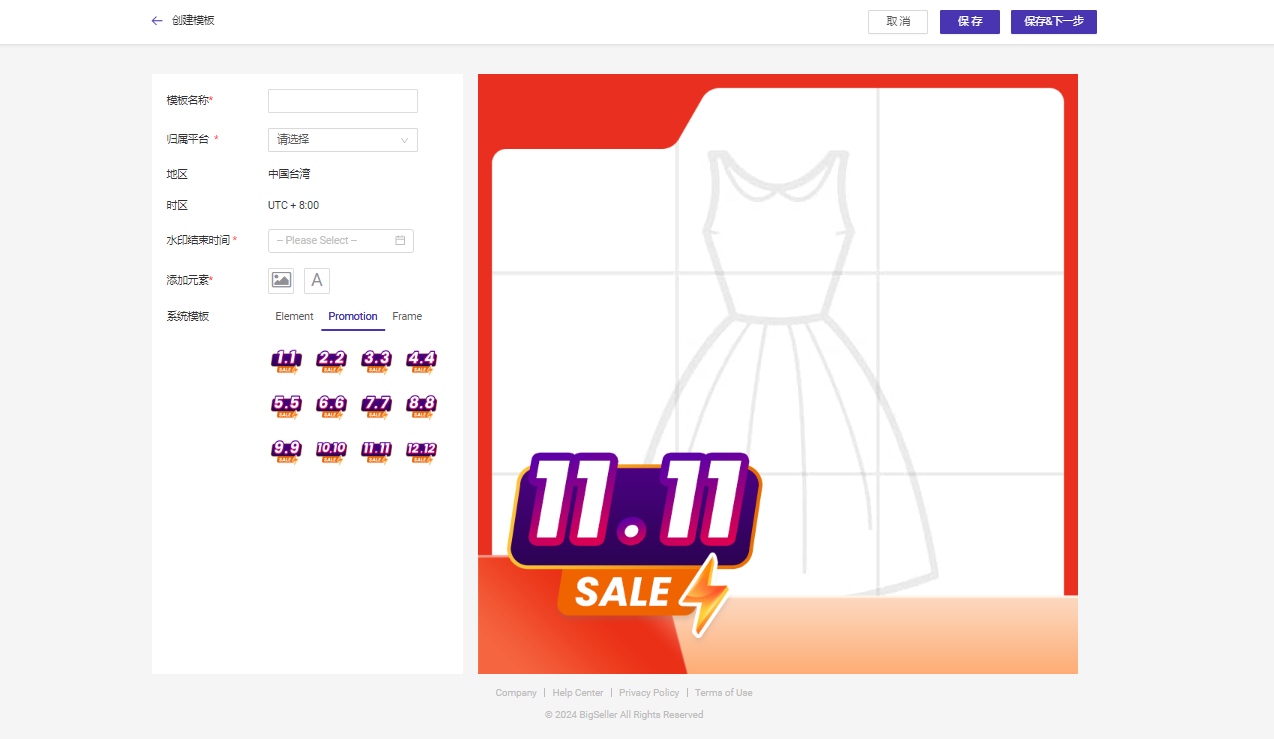Viewport: 1274px width, 739px height.
Task: Choose the 12.12 sale promotion badge
Action: coord(421,451)
